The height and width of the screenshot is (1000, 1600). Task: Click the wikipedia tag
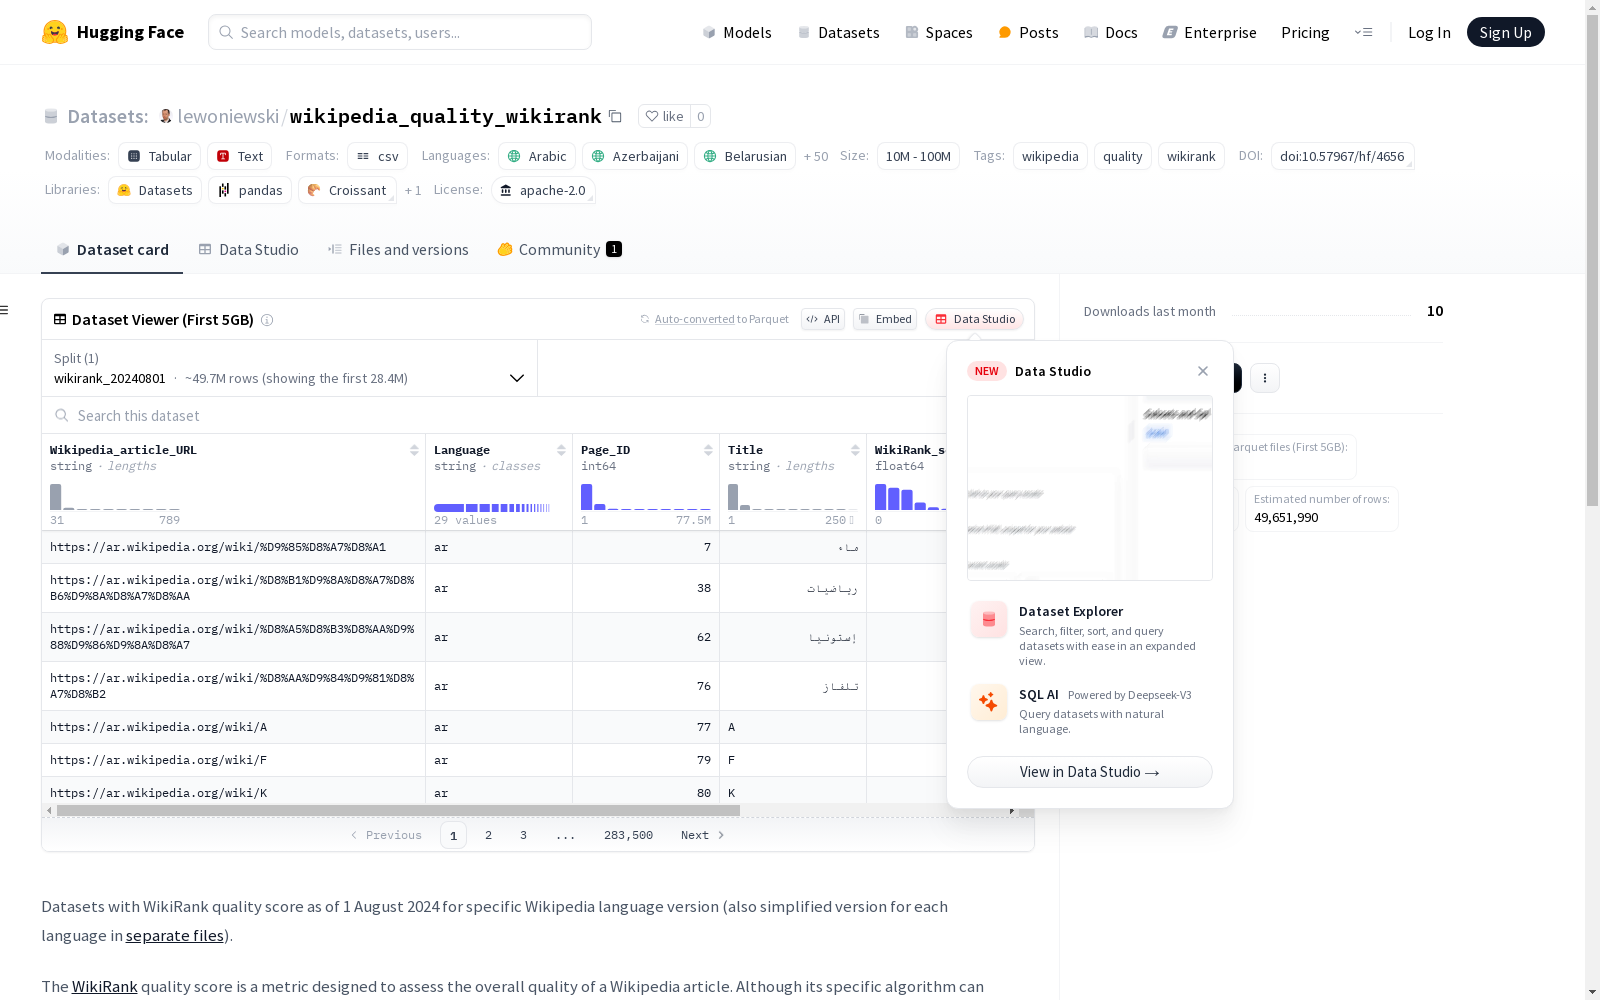click(x=1050, y=156)
